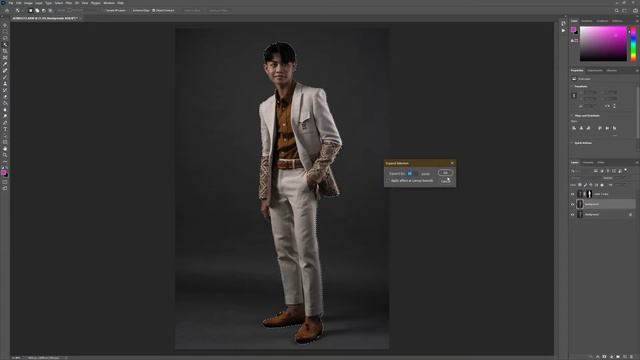This screenshot has width=640, height=360.
Task: Select the Pen tool
Action: [x=5, y=123]
